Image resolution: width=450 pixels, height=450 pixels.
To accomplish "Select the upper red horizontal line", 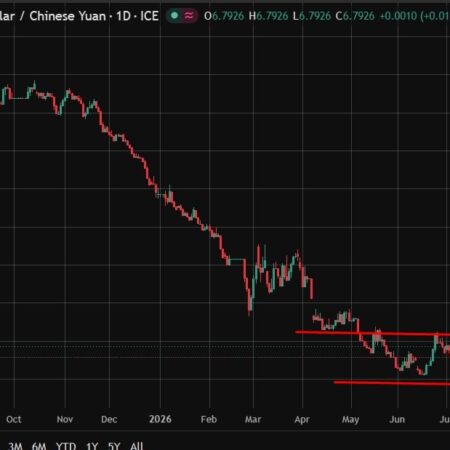I will pyautogui.click(x=373, y=333).
